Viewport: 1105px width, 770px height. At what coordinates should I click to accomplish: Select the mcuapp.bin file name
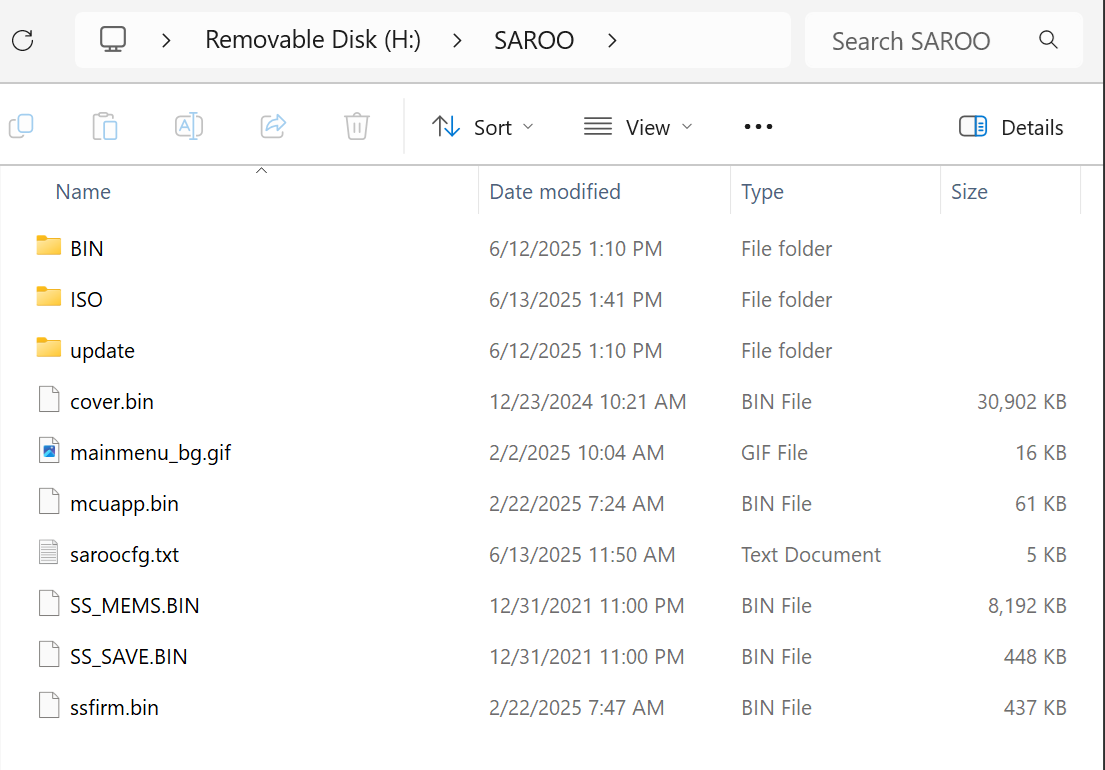tap(124, 504)
